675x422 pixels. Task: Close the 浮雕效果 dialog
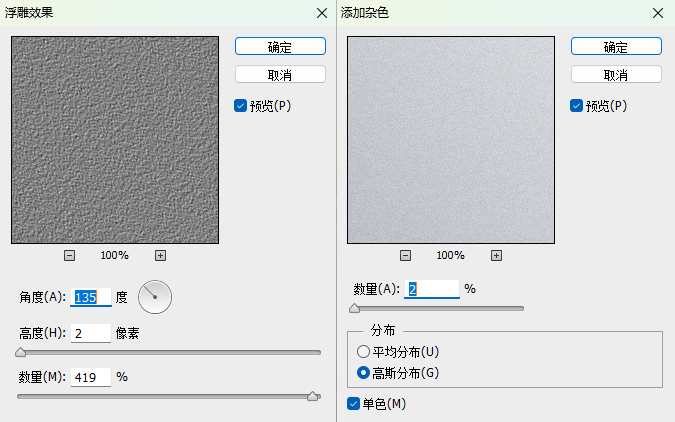tap(322, 13)
